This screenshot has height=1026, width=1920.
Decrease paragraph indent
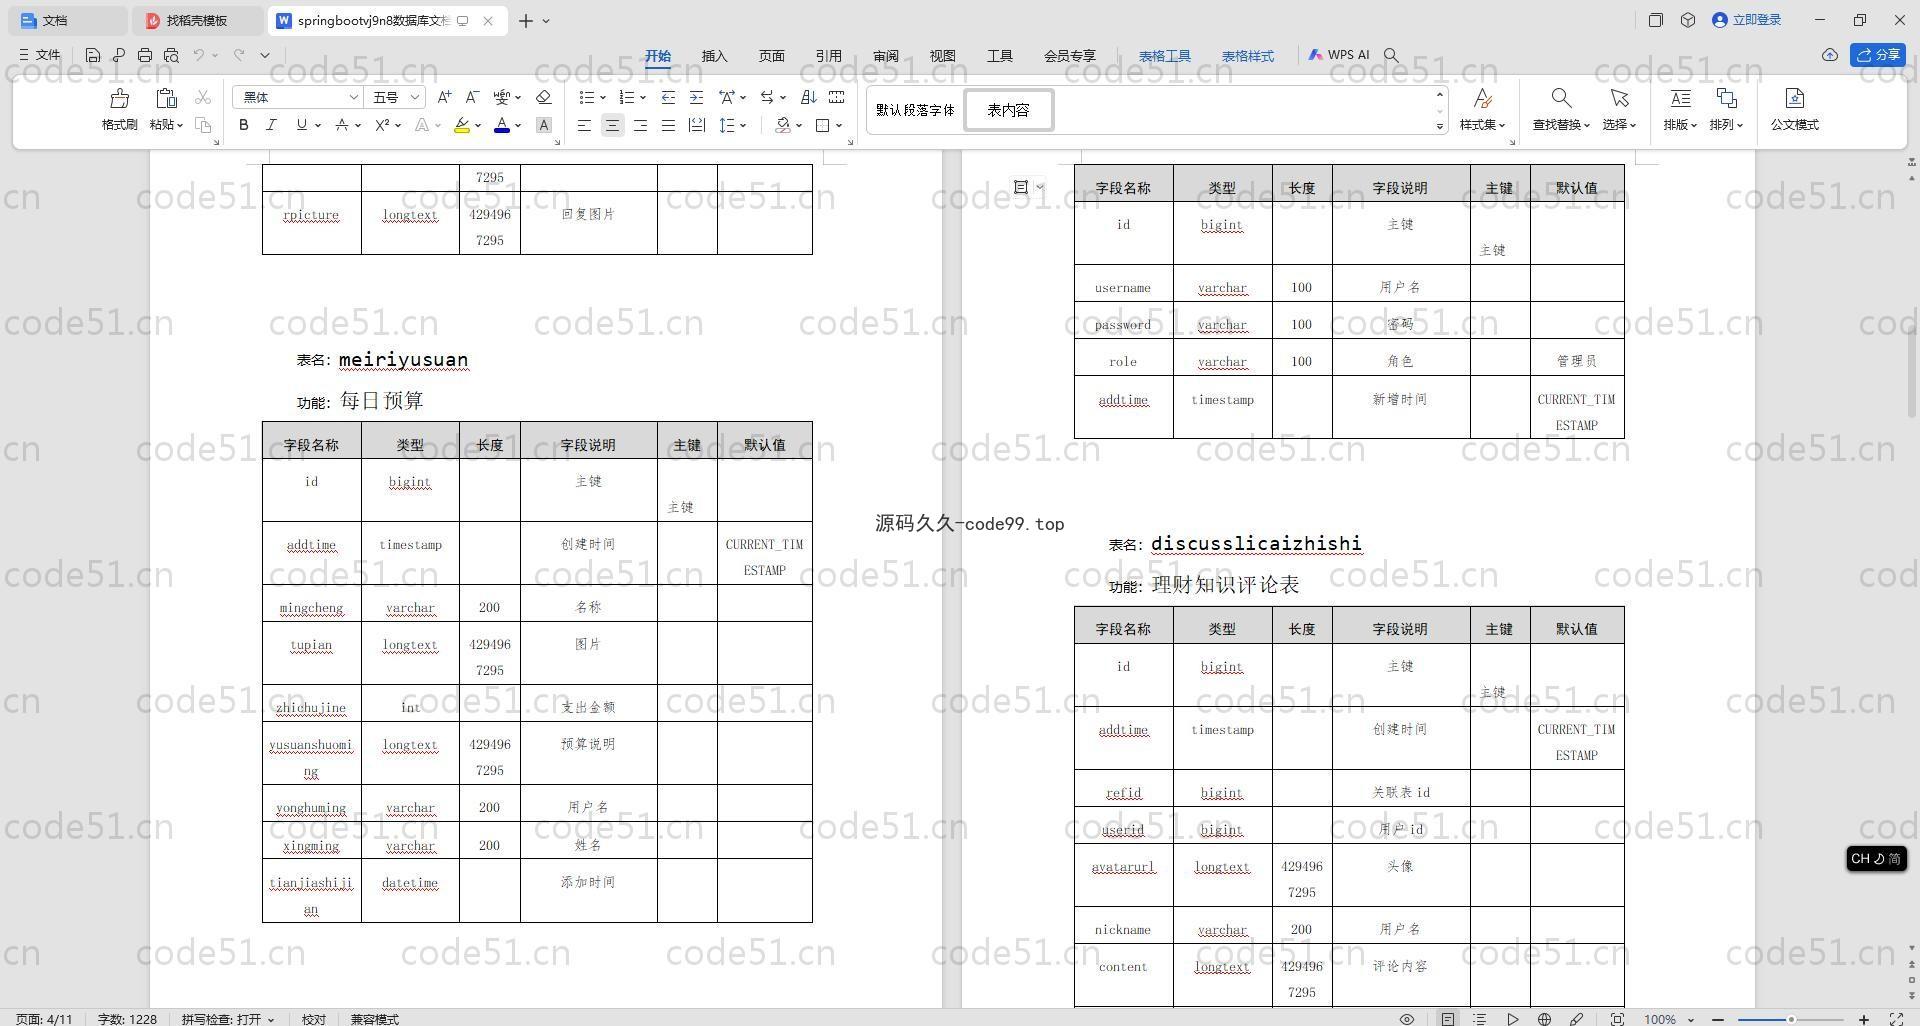(668, 97)
